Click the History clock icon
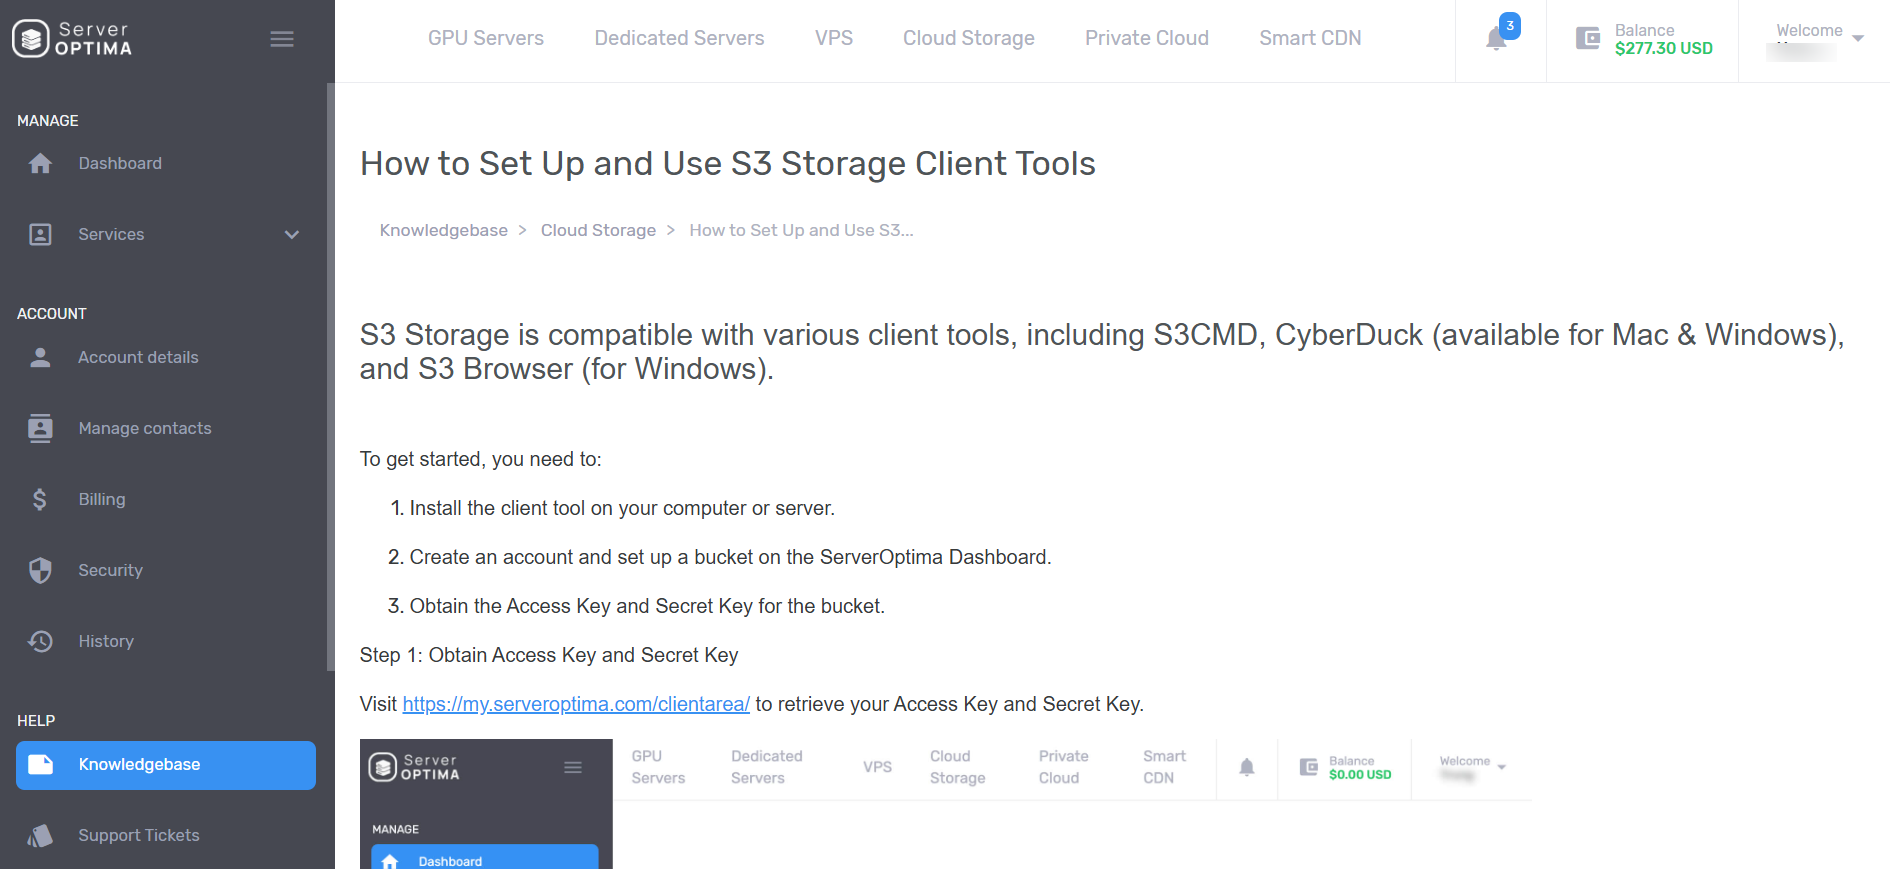Viewport: 1890px width, 869px height. point(40,641)
